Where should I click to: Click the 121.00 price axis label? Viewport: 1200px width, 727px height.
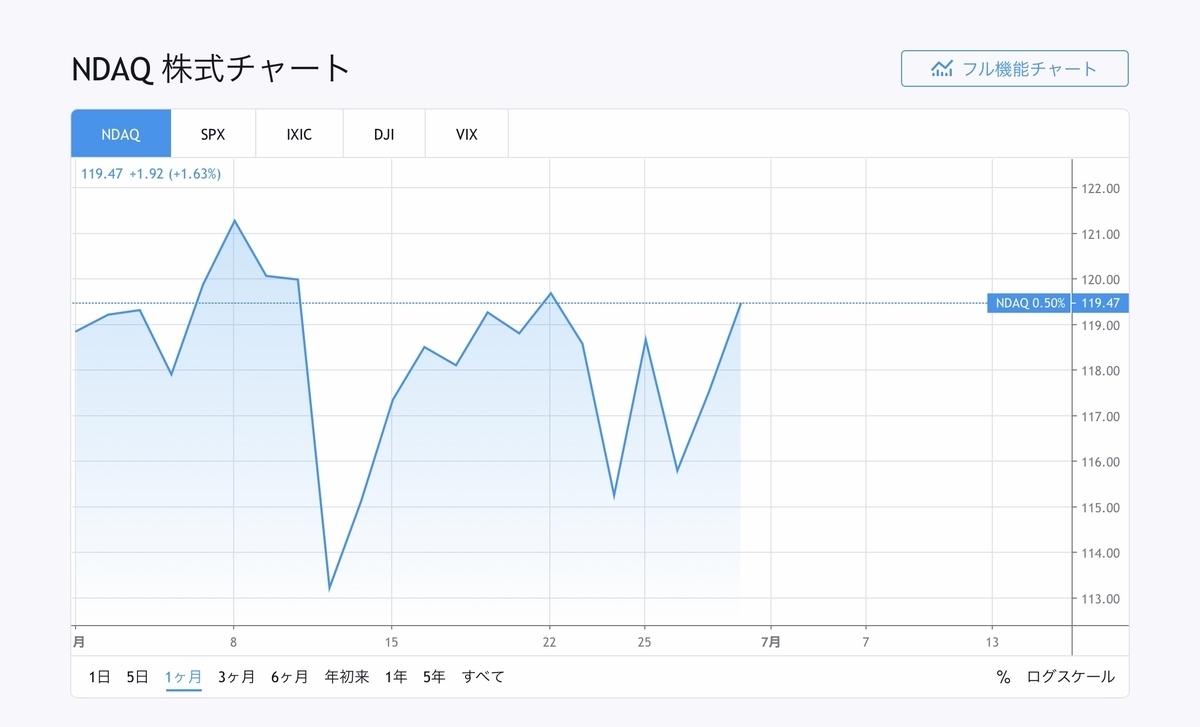coord(1100,234)
